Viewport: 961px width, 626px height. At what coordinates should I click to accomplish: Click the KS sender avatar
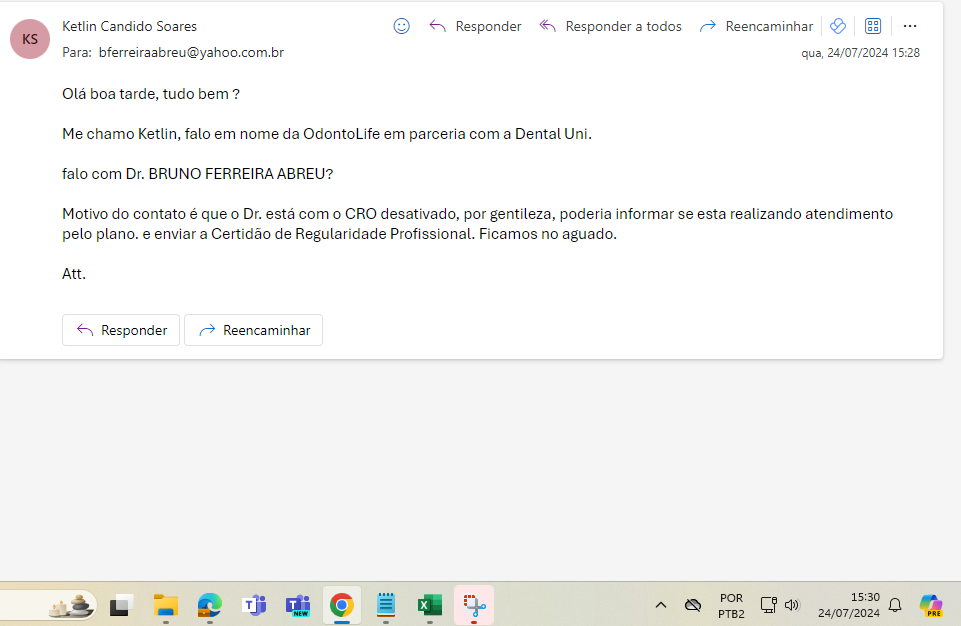(30, 39)
